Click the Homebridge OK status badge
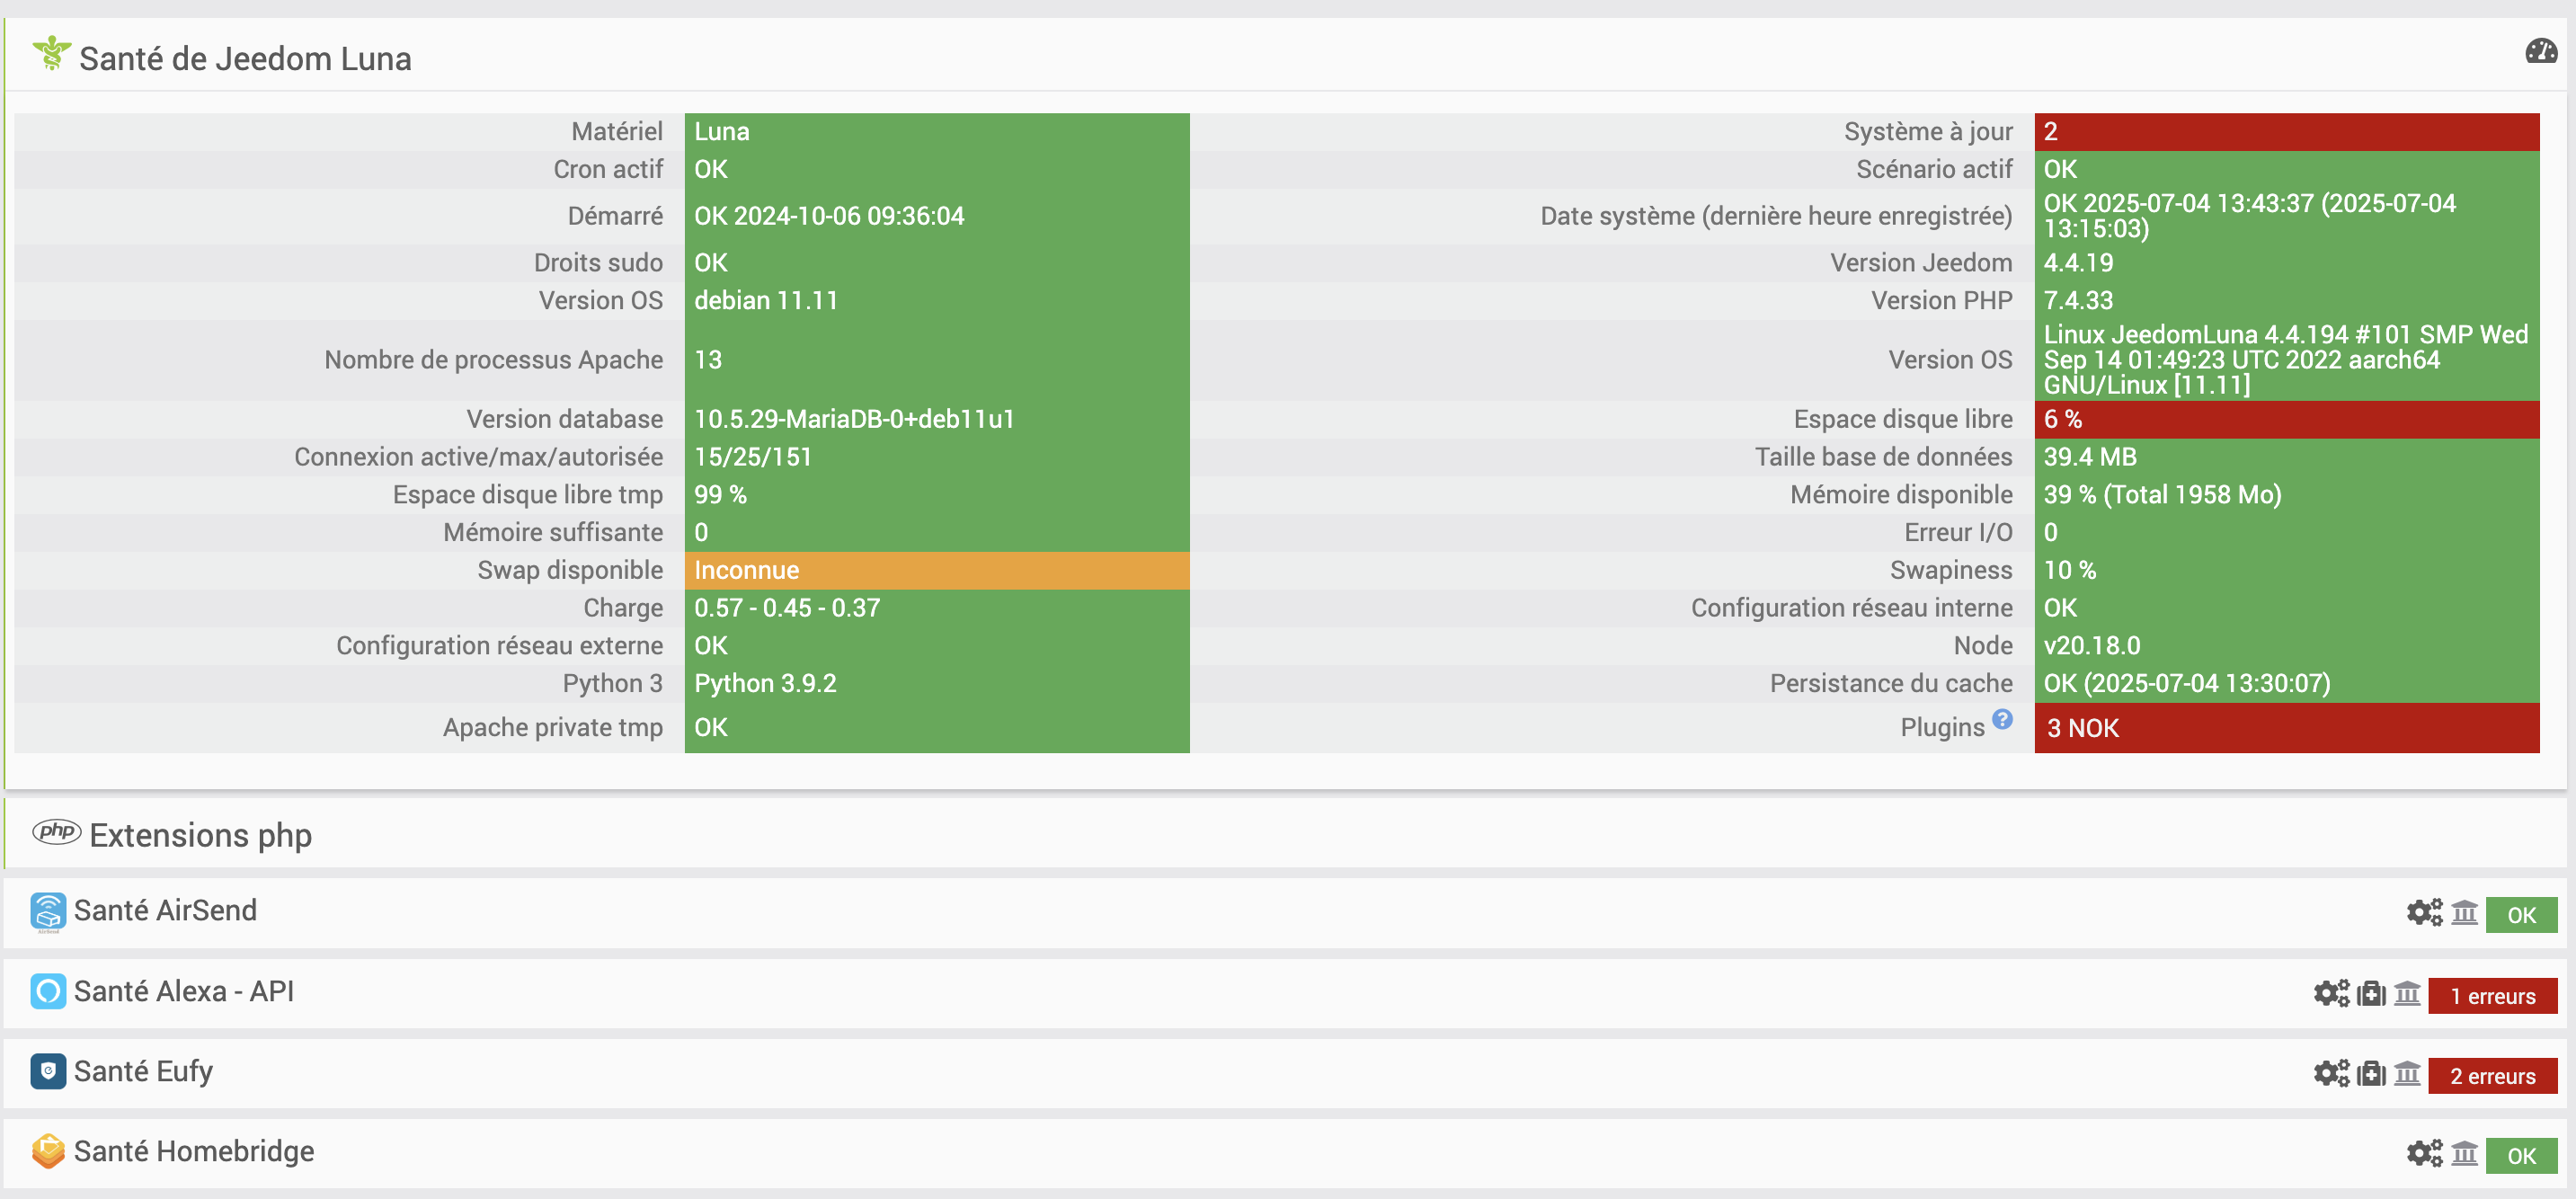This screenshot has width=2576, height=1199. [2521, 1156]
